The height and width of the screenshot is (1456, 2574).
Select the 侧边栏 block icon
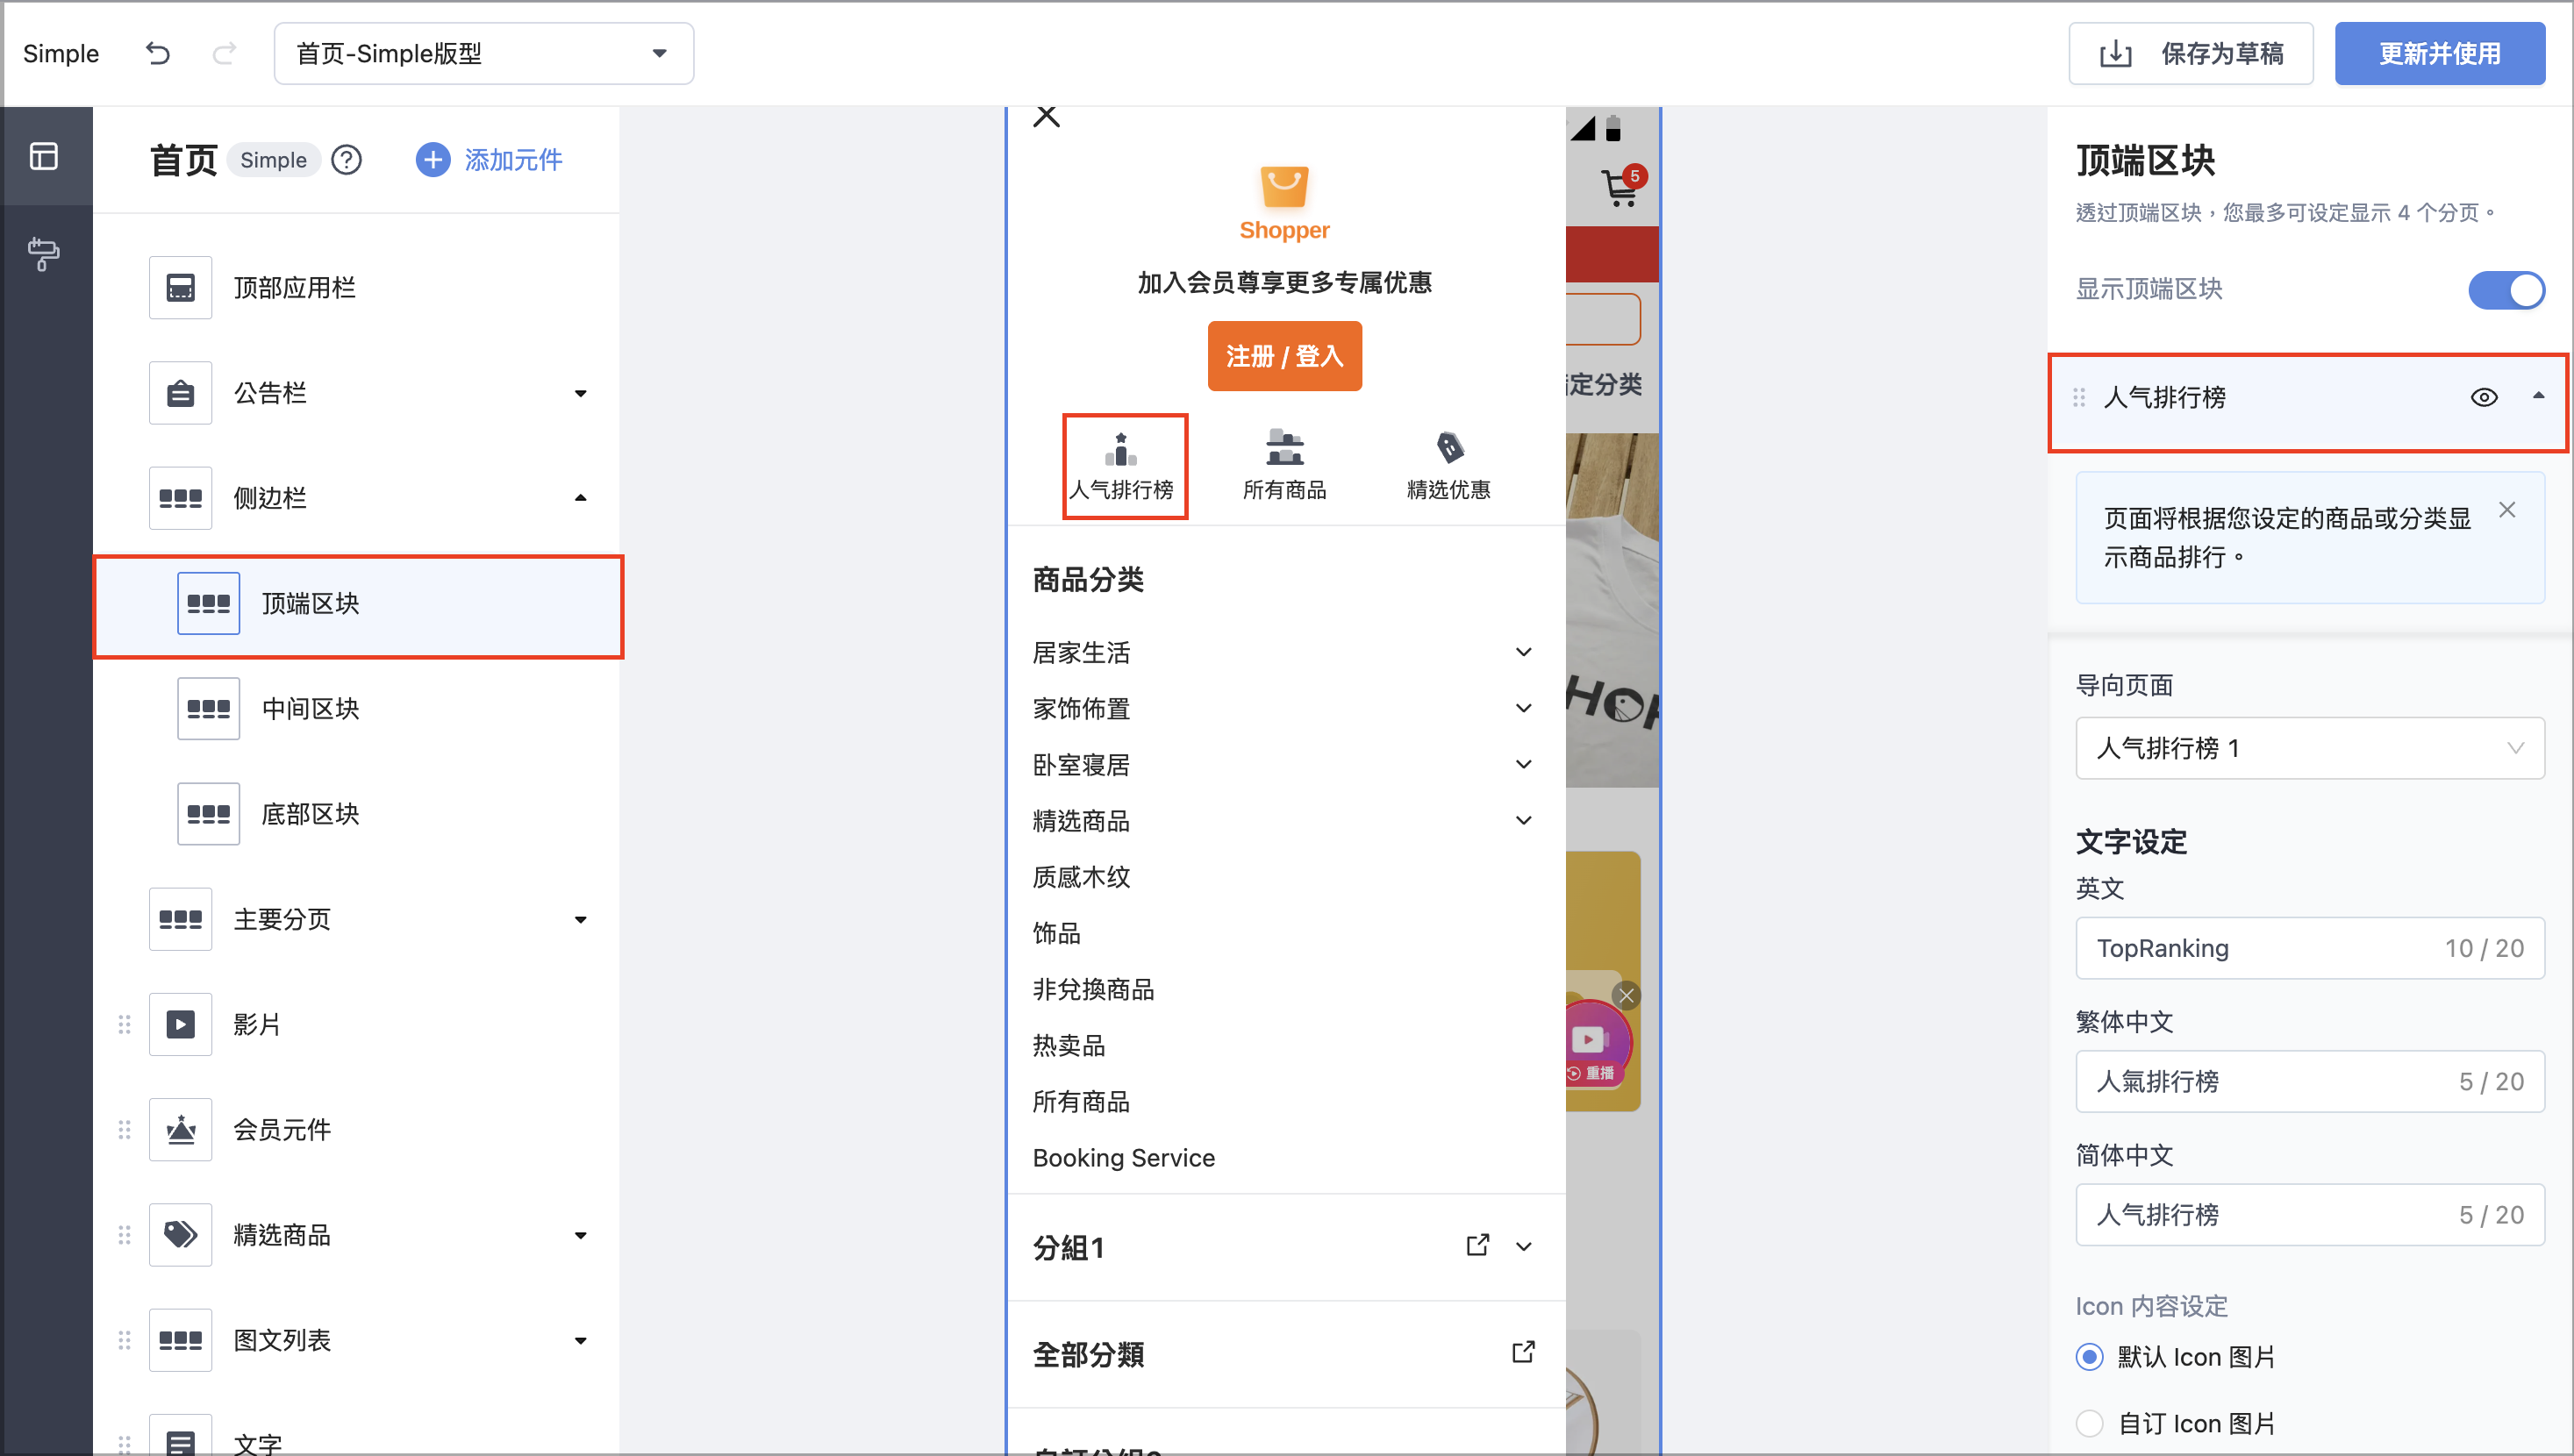point(180,498)
